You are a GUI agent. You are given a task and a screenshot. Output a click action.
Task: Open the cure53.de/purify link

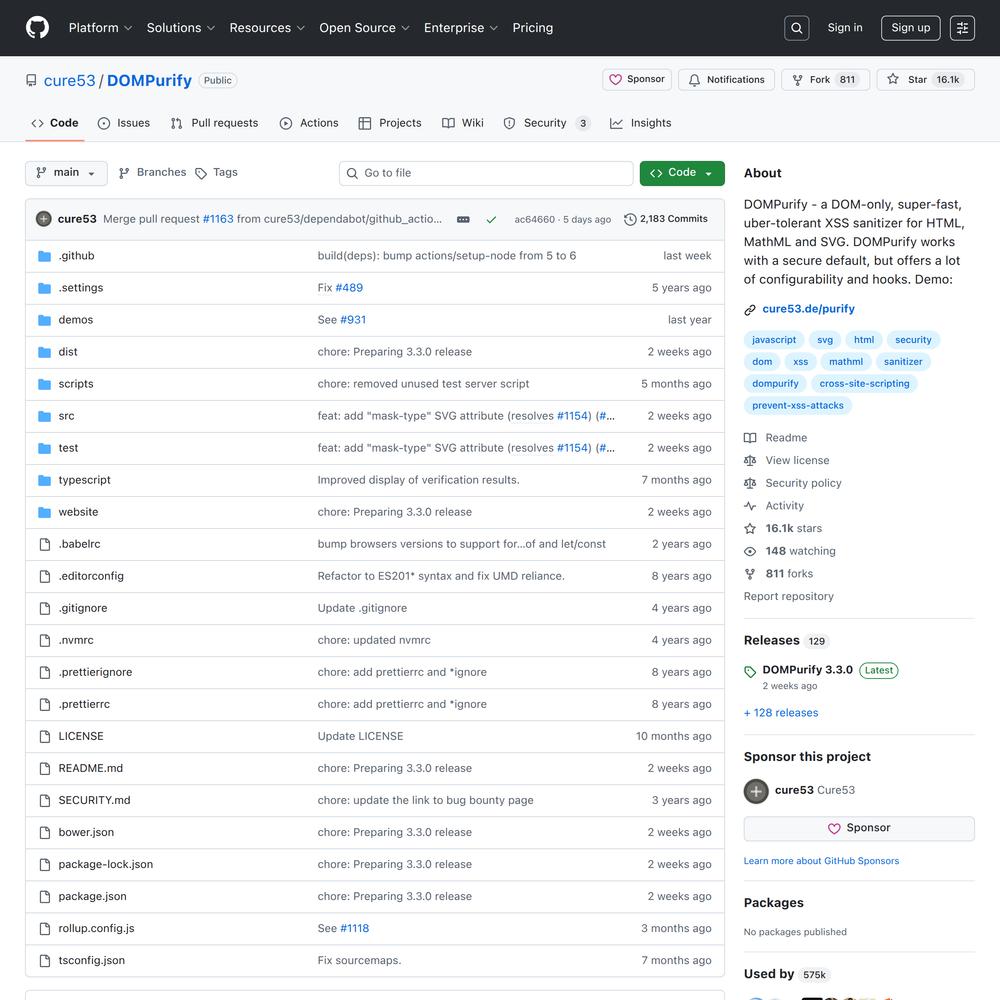(x=808, y=309)
